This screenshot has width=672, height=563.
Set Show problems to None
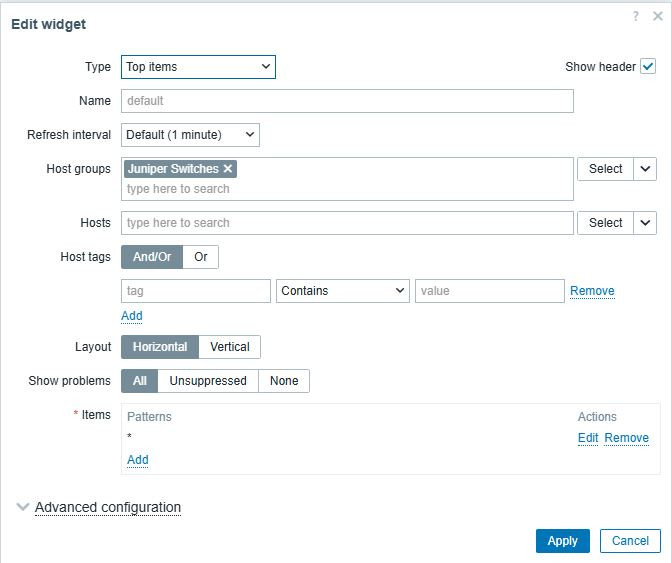pyautogui.click(x=284, y=381)
